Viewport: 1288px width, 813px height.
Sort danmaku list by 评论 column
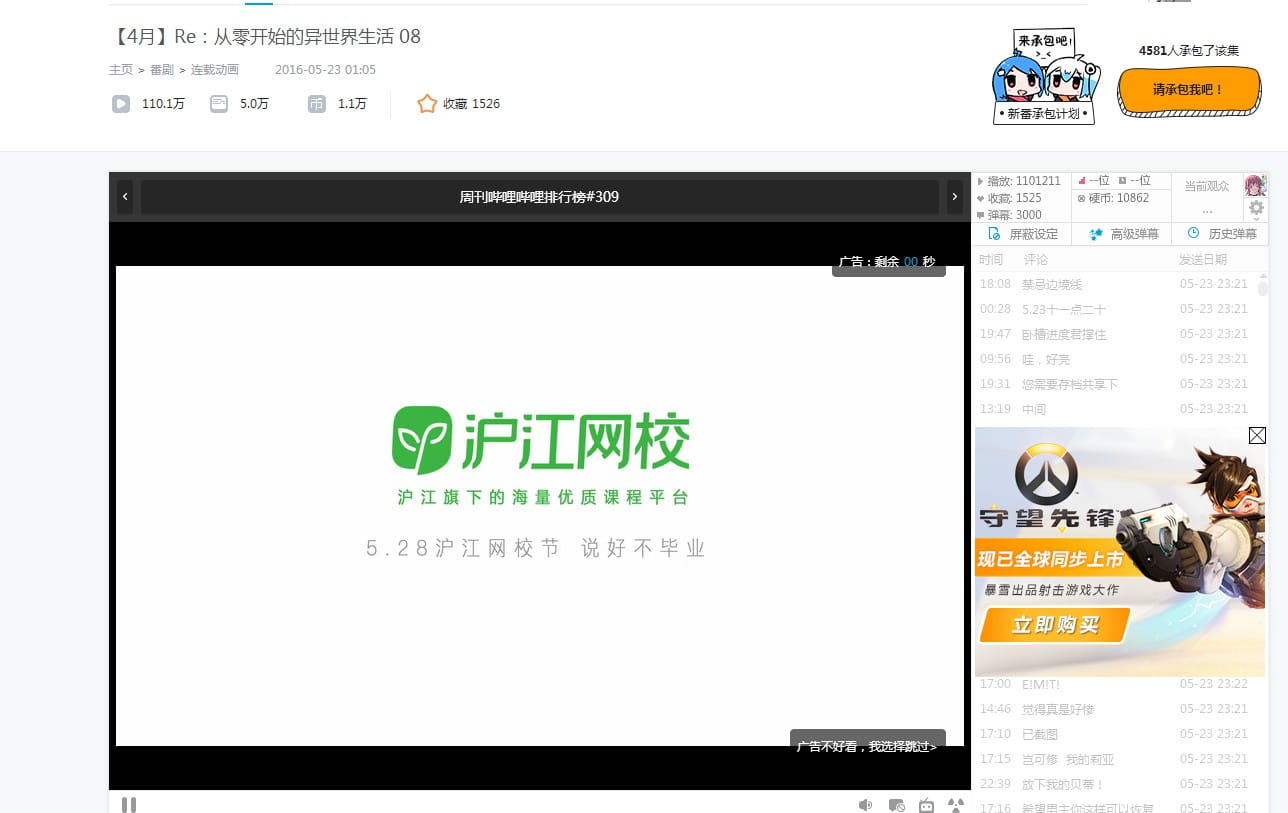coord(1036,259)
